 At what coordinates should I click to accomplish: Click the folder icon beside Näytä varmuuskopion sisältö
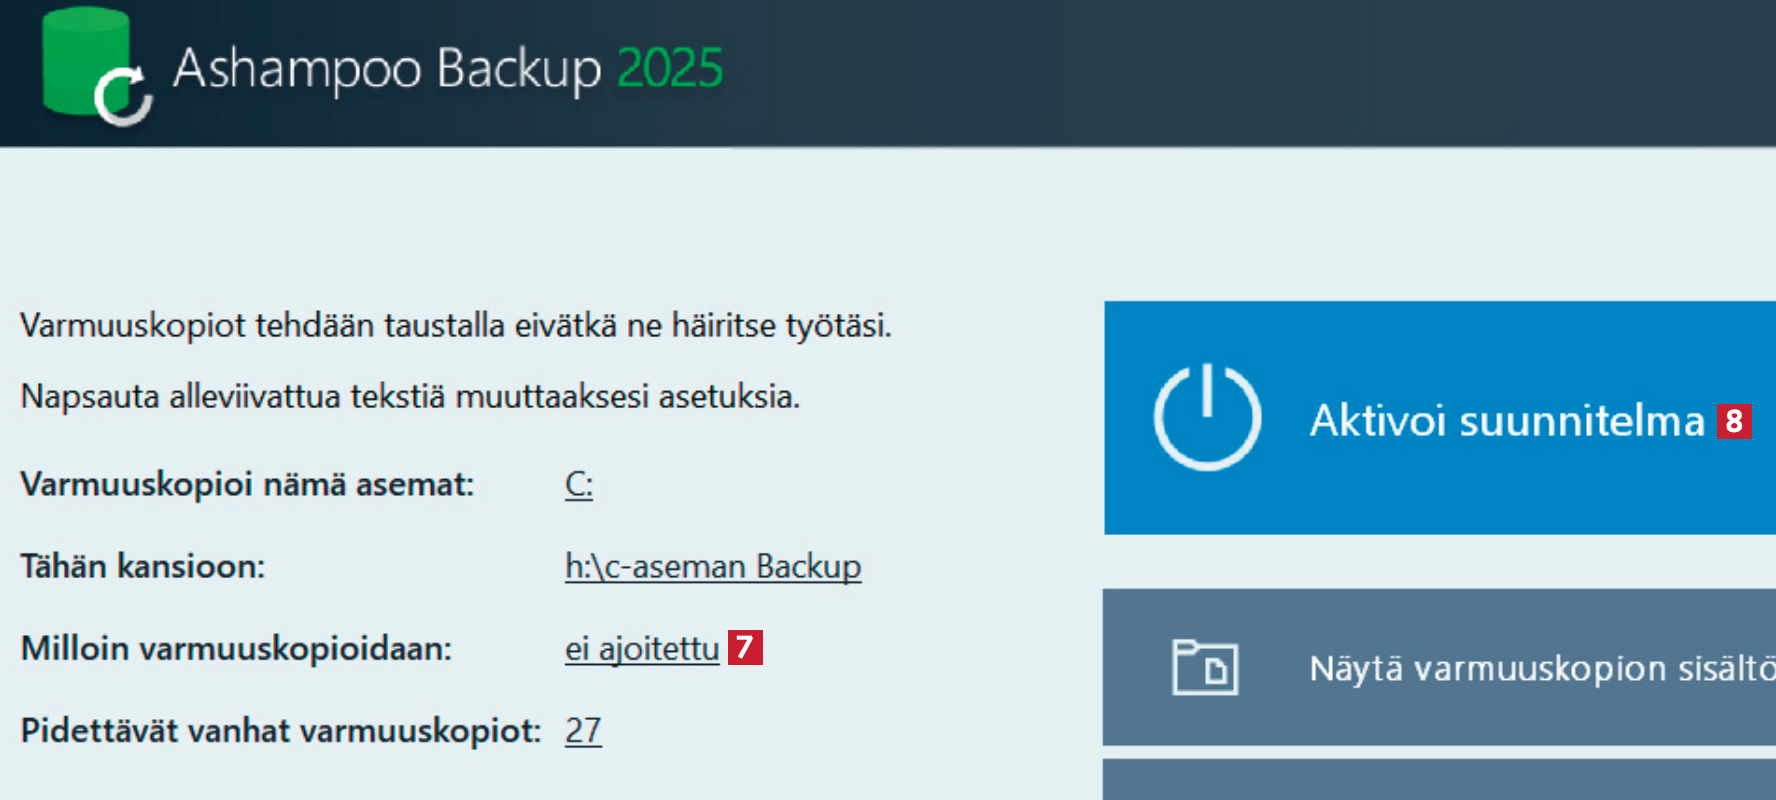click(x=1204, y=667)
